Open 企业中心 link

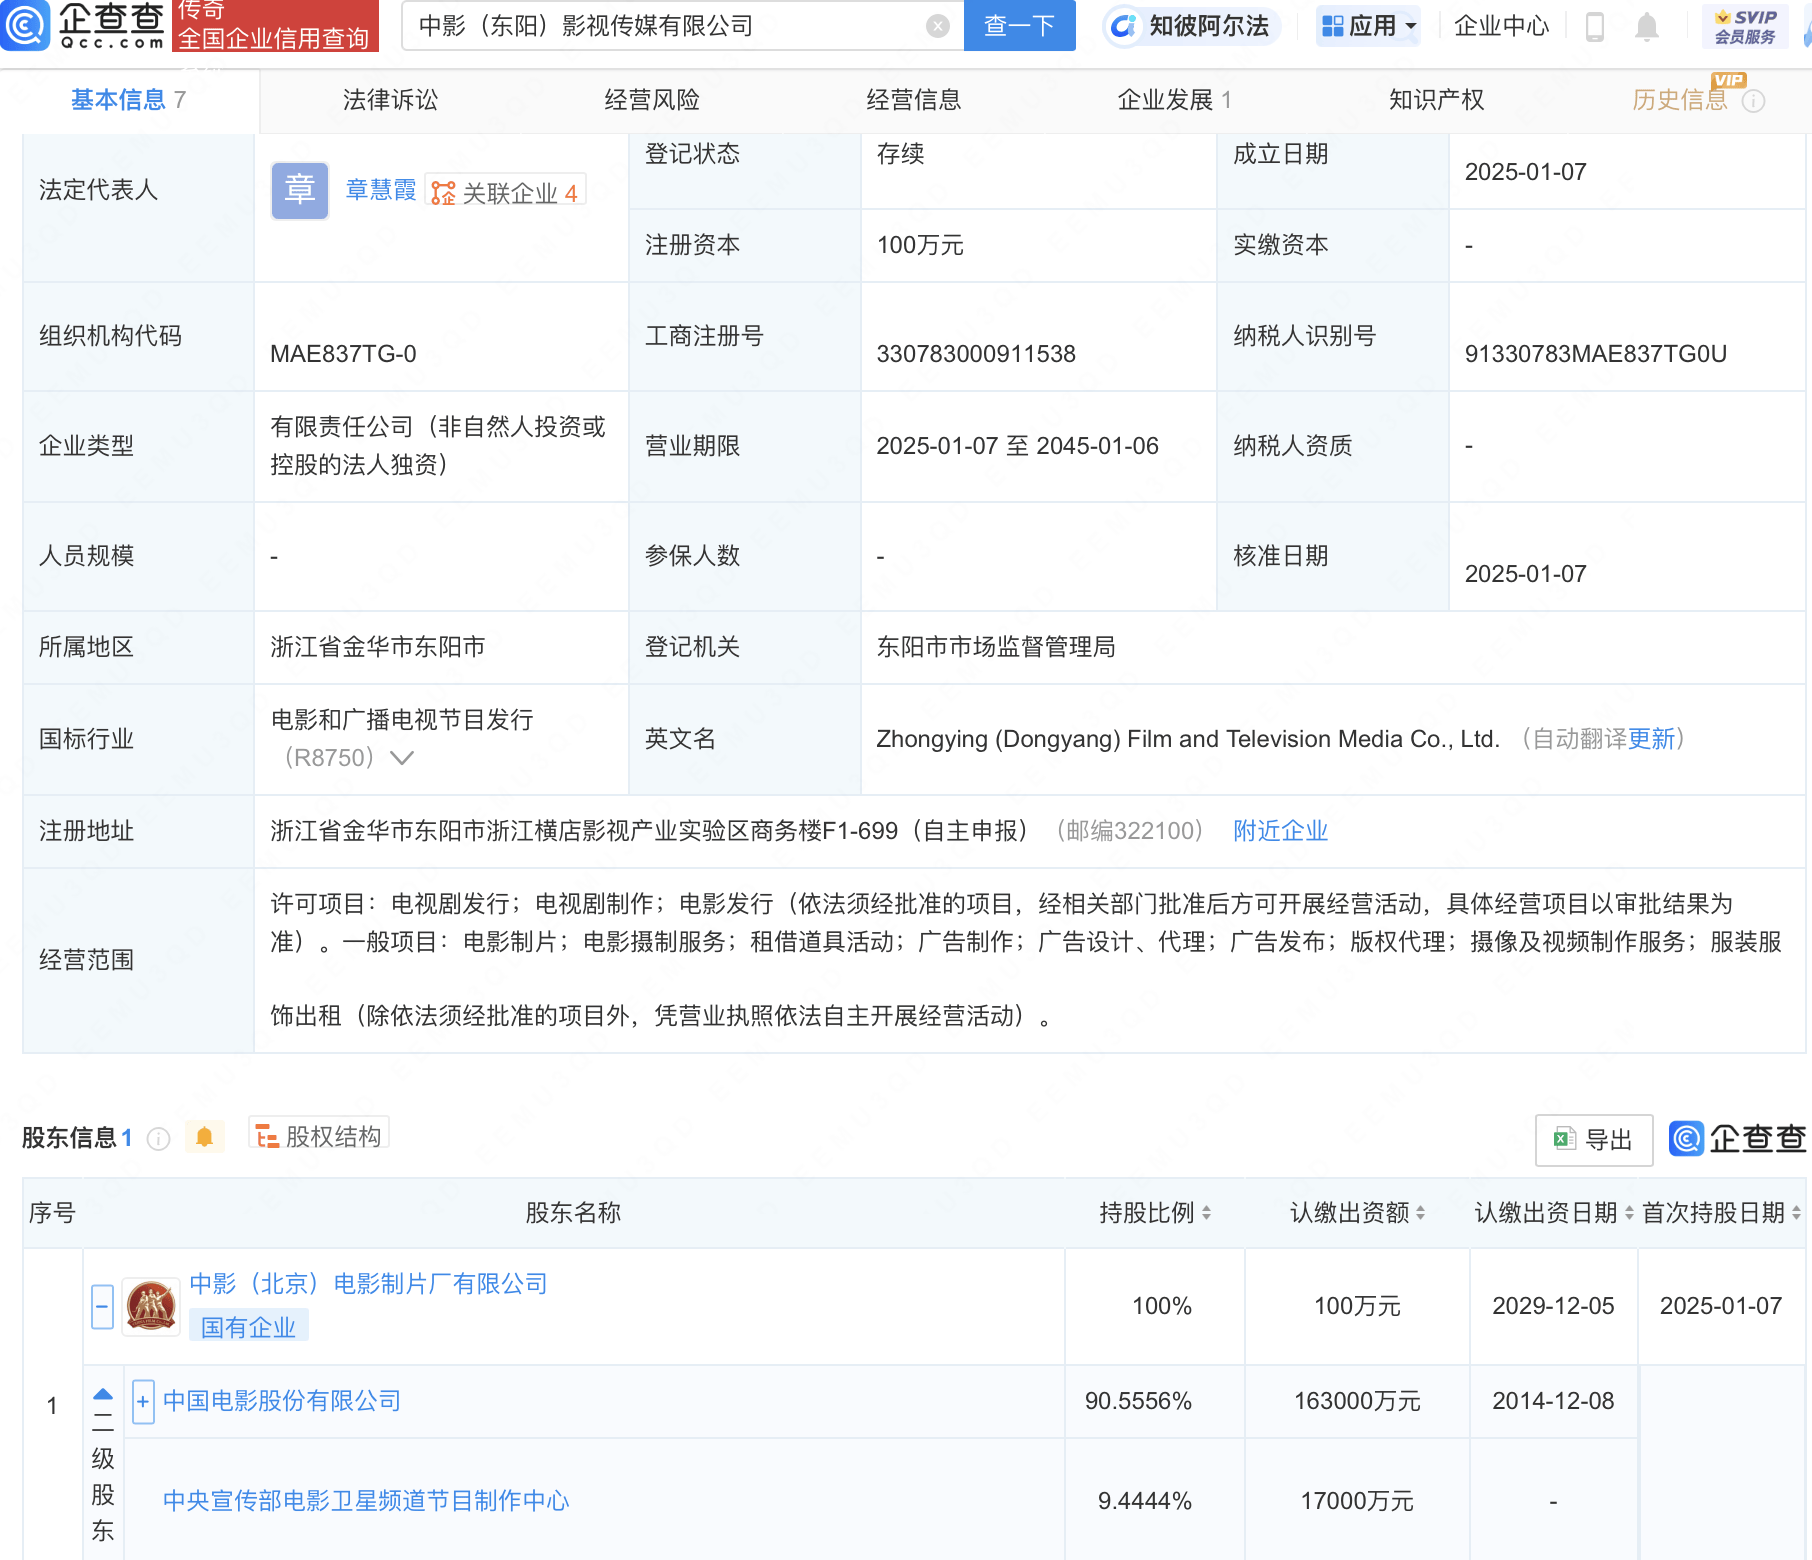pos(1501,26)
